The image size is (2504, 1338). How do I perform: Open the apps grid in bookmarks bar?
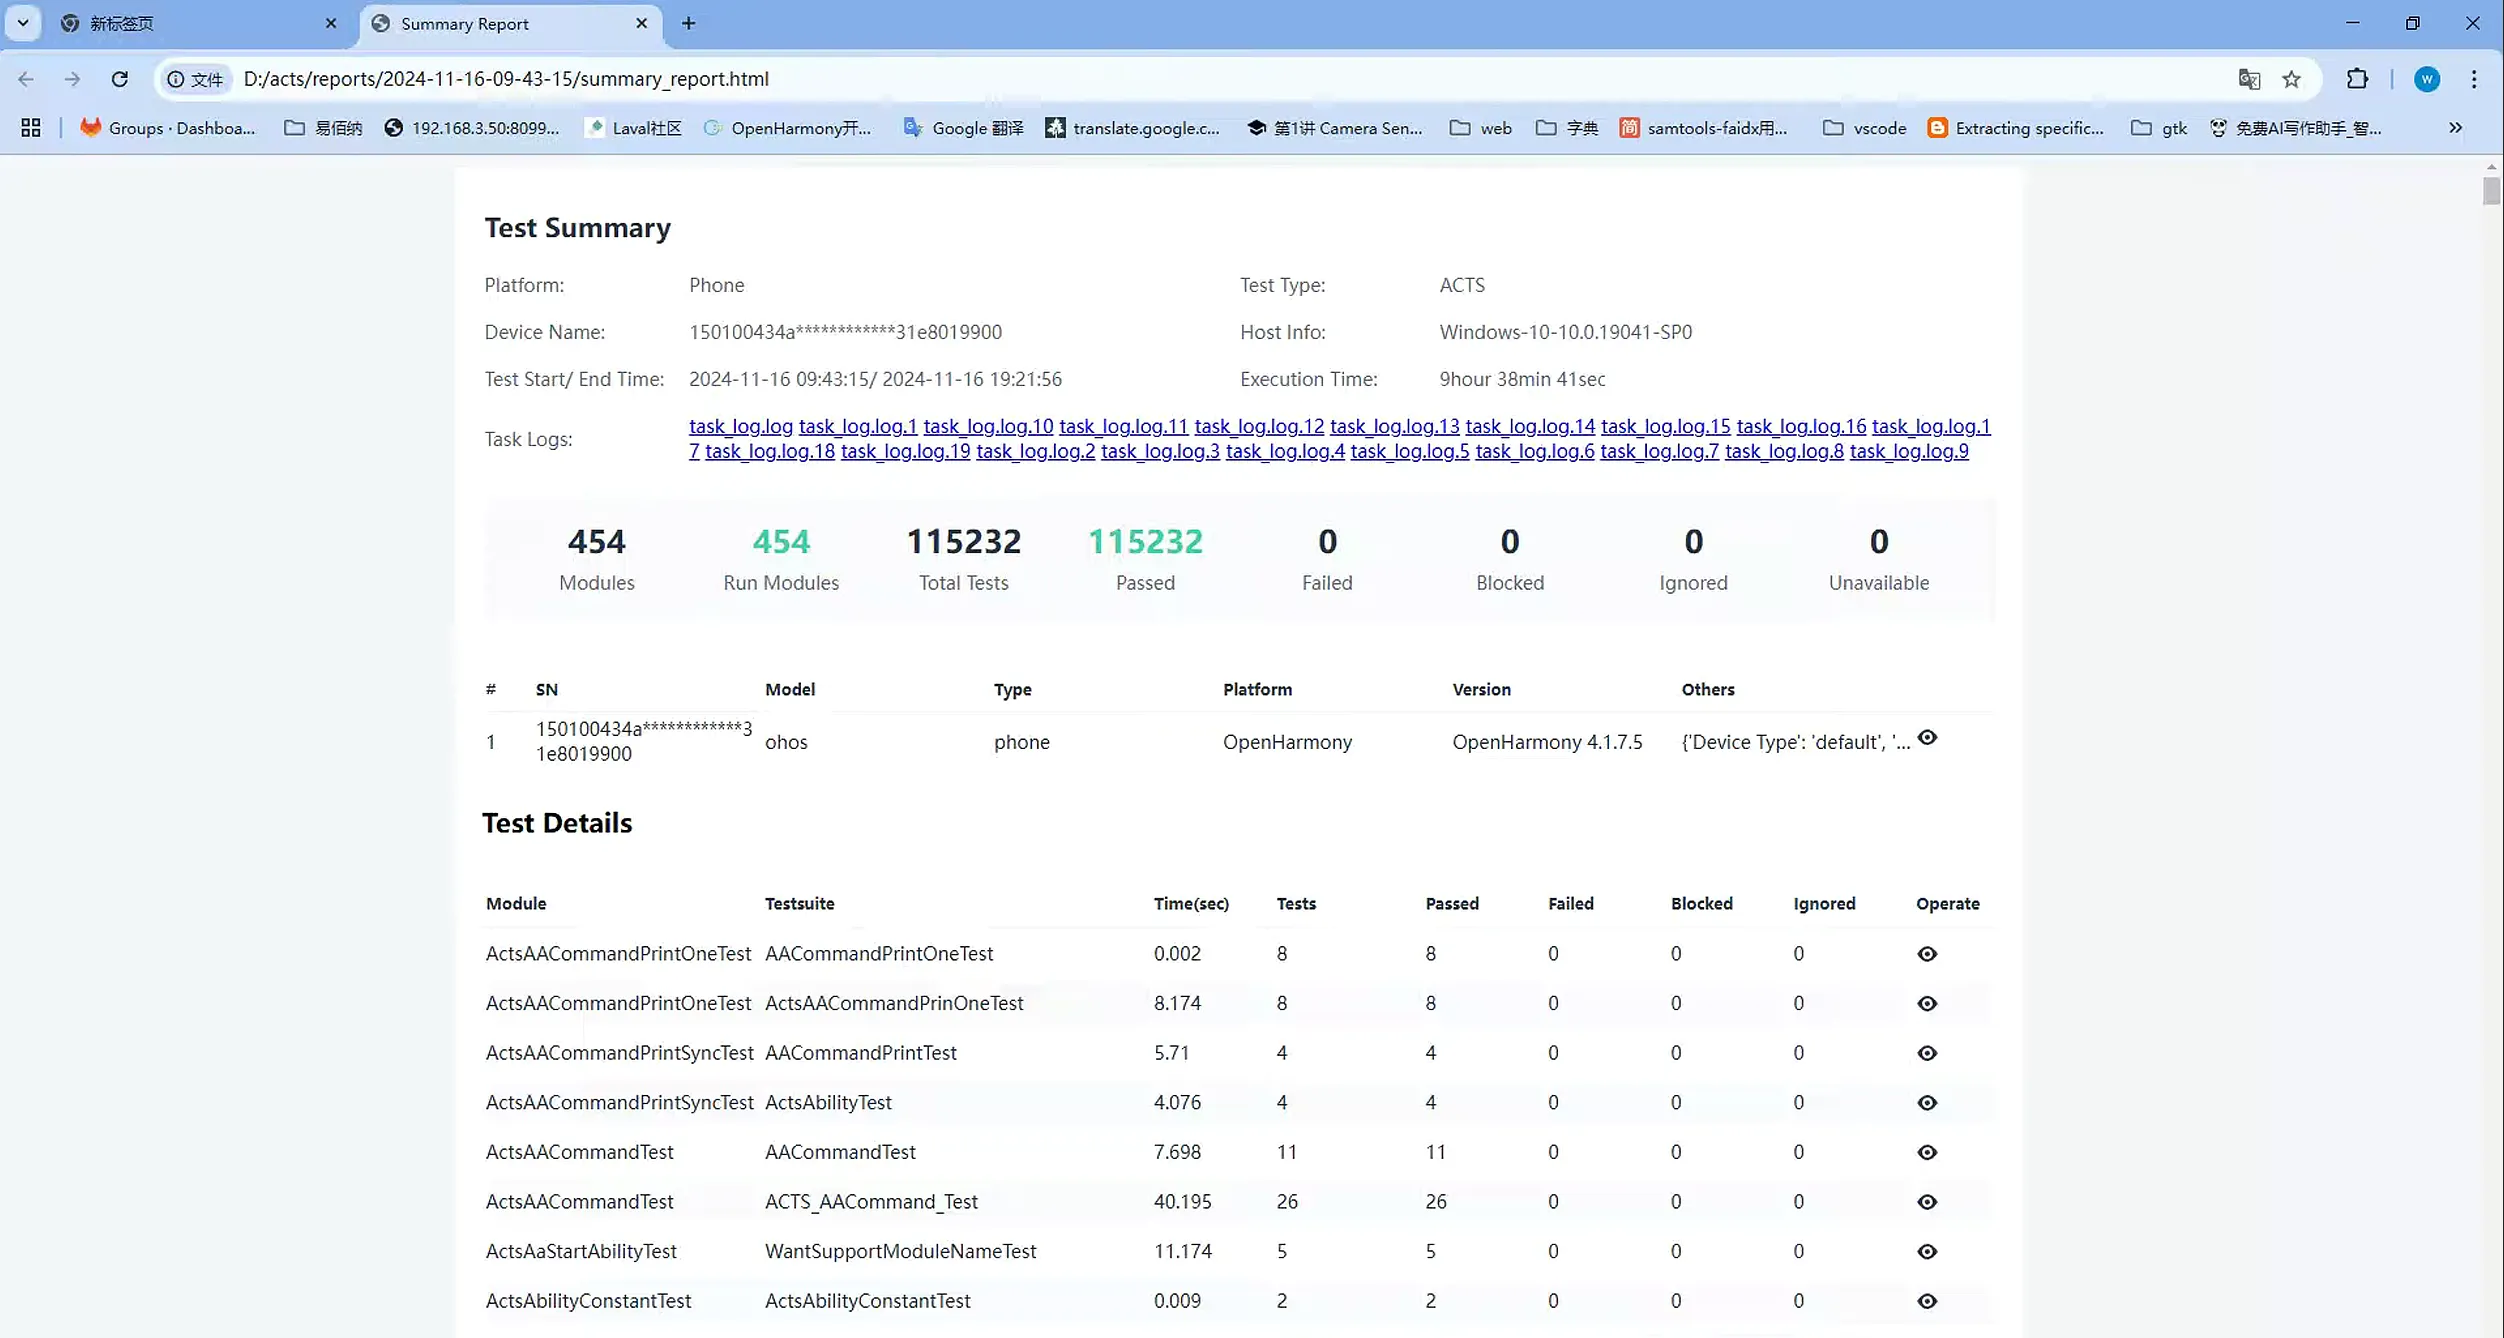click(31, 128)
